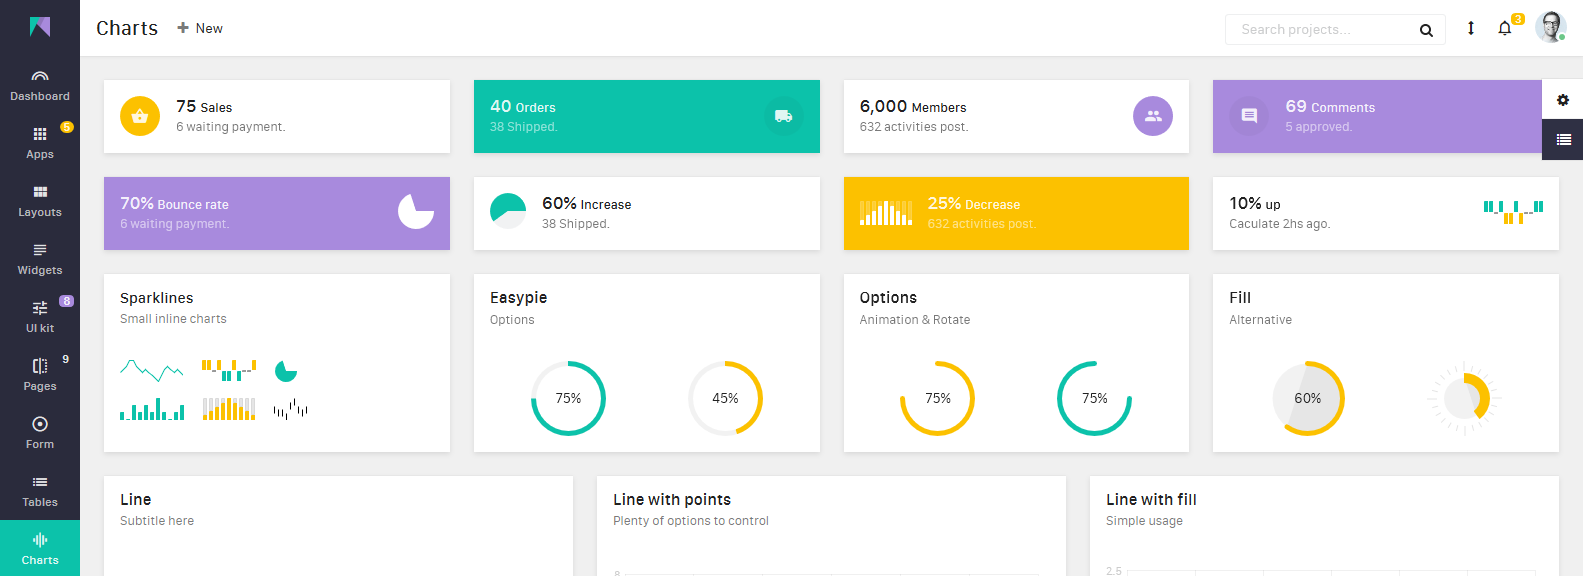Image resolution: width=1583 pixels, height=576 pixels.
Task: Click the purple Members people icon
Action: point(1152,116)
